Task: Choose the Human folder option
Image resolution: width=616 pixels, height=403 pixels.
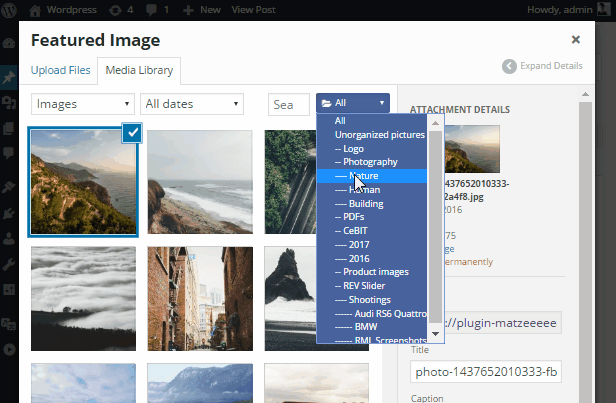Action: click(372, 190)
